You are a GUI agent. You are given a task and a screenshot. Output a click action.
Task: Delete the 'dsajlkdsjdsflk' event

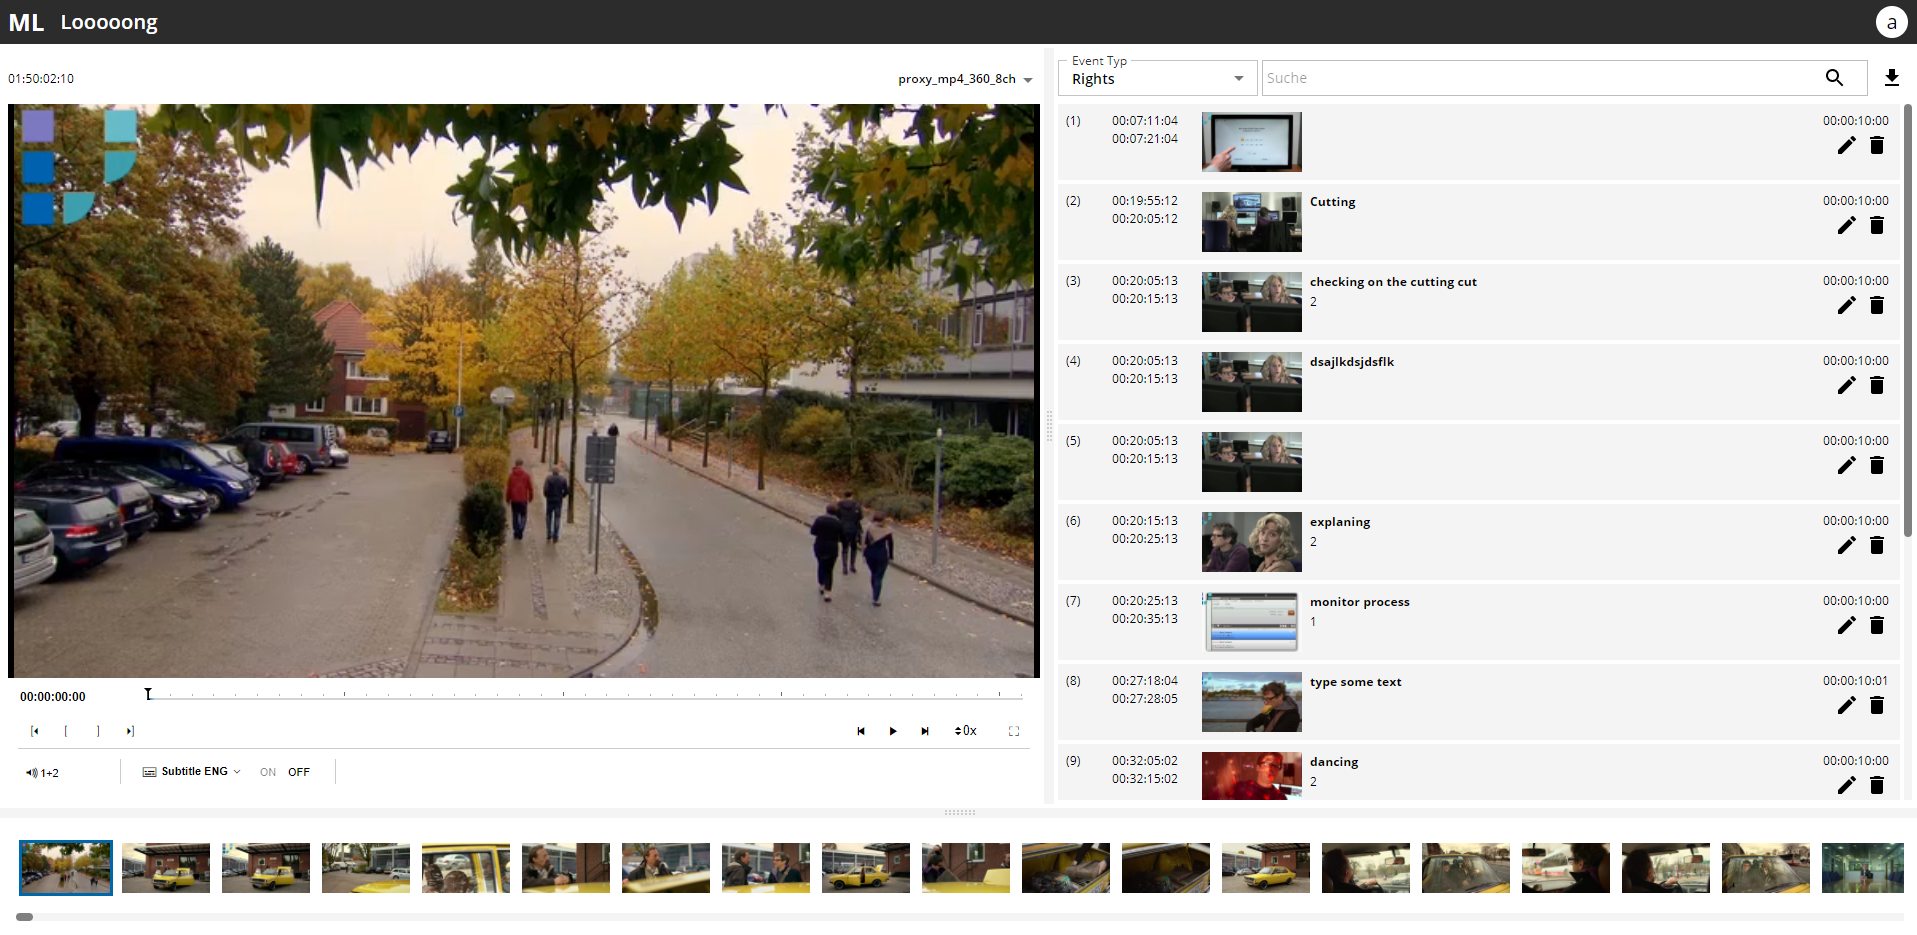[x=1877, y=385]
